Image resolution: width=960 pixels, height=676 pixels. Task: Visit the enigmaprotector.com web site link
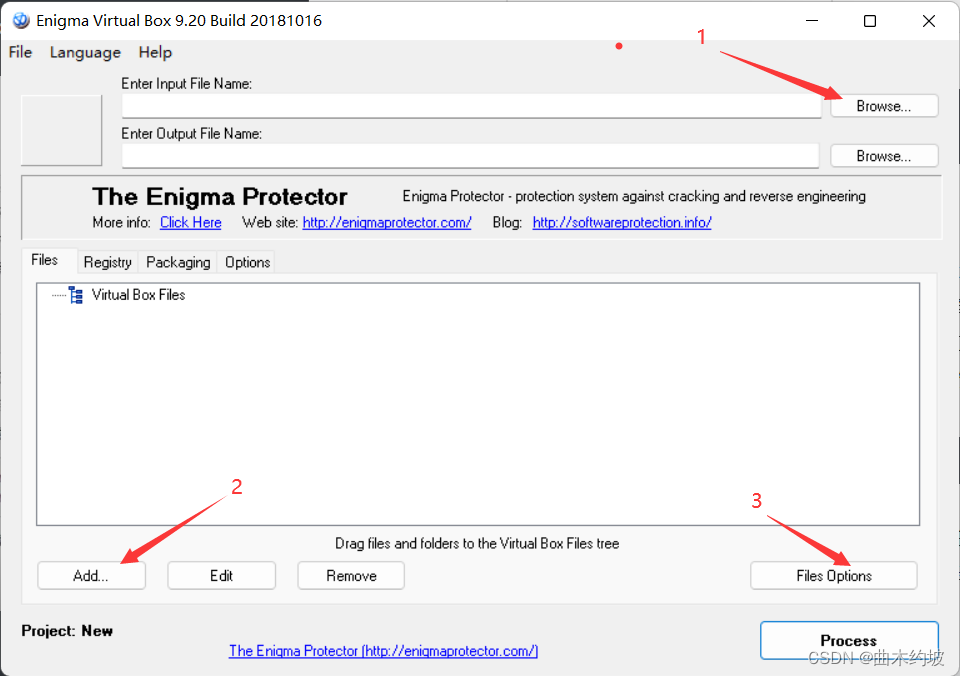(x=387, y=222)
